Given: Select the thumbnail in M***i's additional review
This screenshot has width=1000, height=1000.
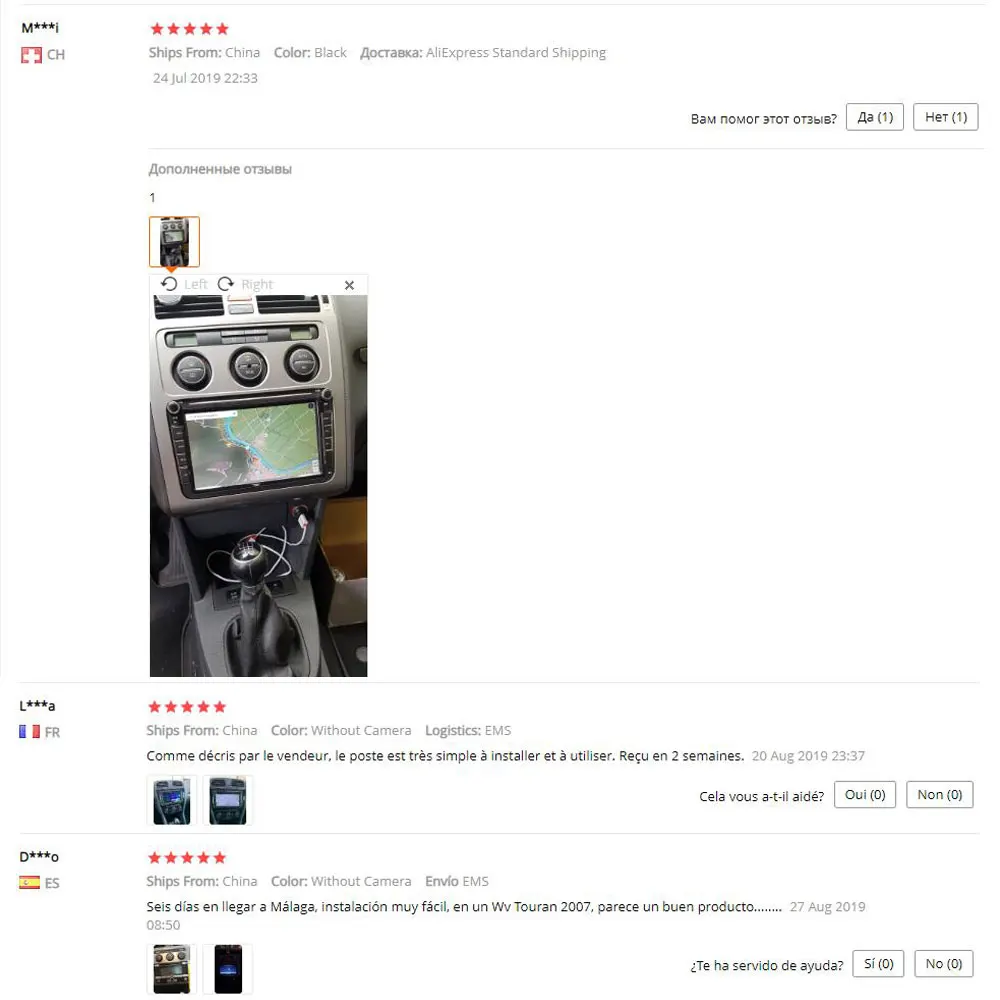Looking at the screenshot, I should (x=174, y=242).
